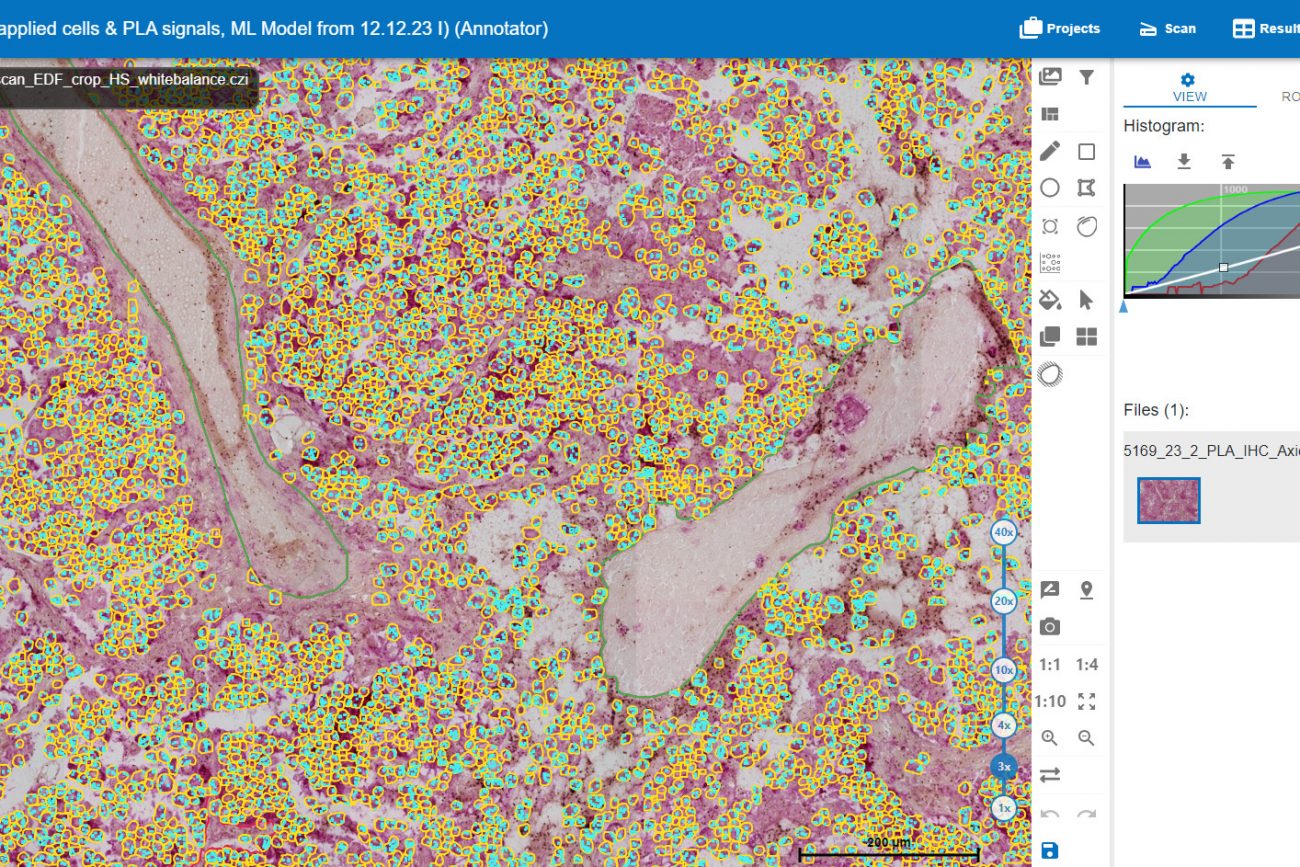This screenshot has height=867, width=1300.
Task: Set magnification slider to 20x
Action: click(x=1004, y=601)
